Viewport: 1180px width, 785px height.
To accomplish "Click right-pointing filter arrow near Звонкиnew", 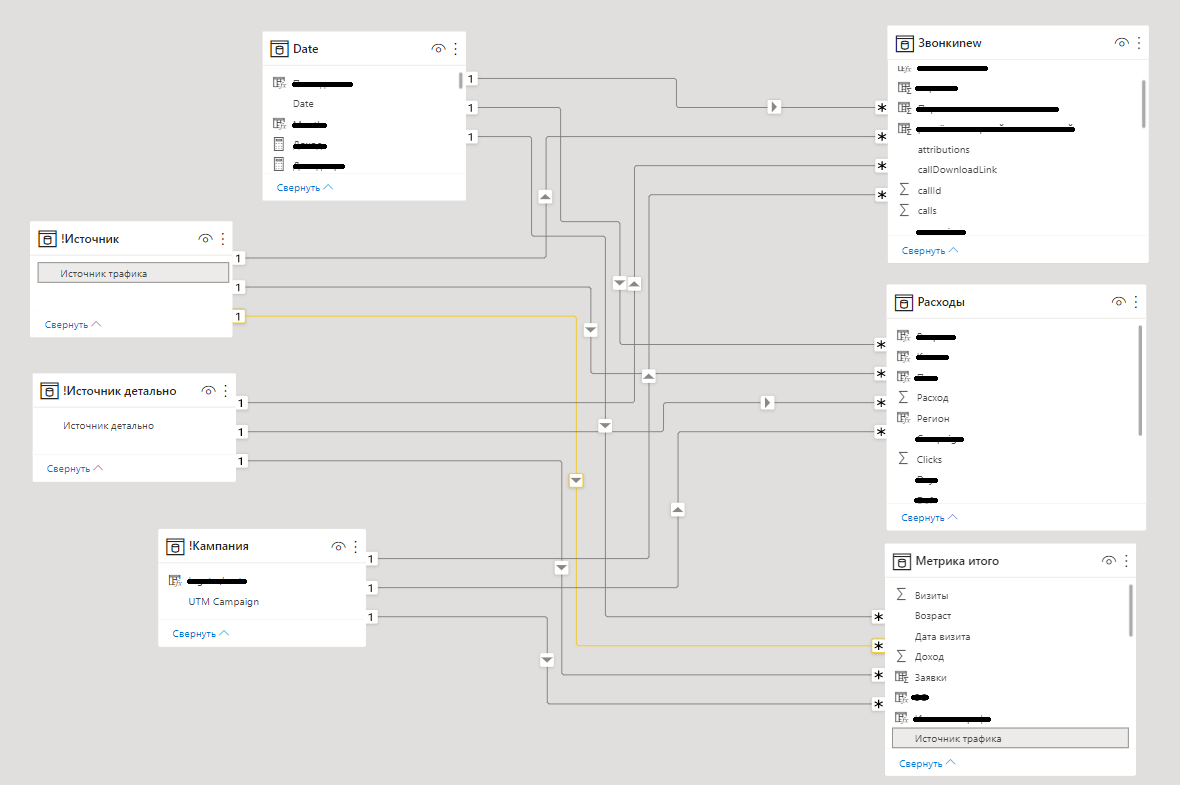I will [x=774, y=107].
